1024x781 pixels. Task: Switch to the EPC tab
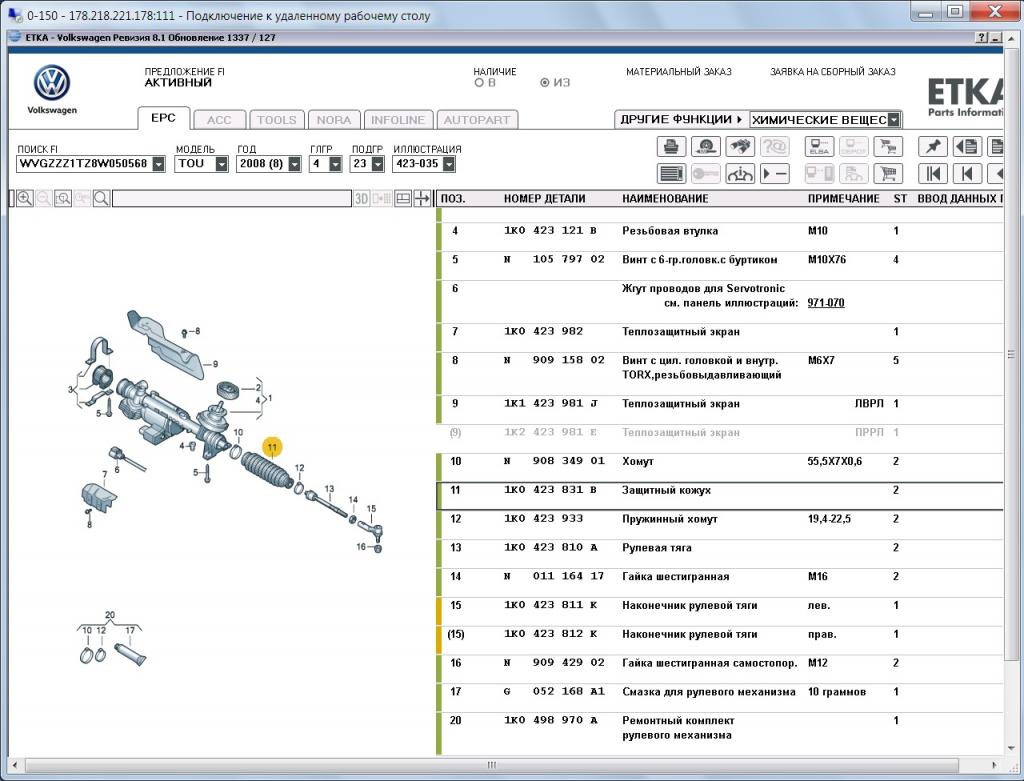coord(163,118)
